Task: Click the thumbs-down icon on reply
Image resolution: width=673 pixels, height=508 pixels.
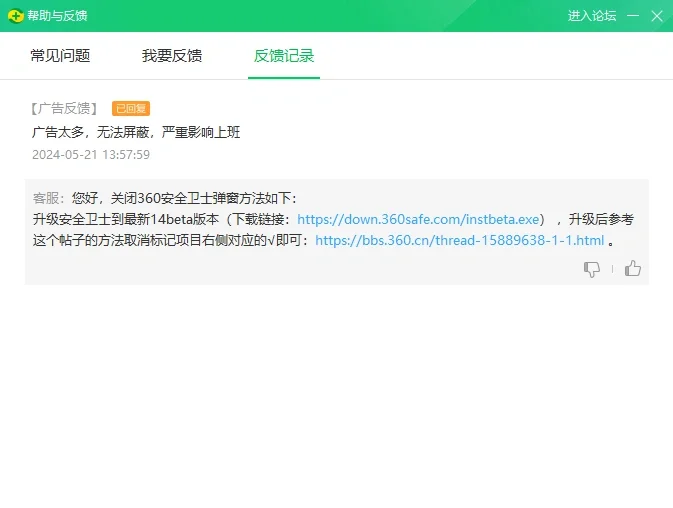Action: [592, 269]
